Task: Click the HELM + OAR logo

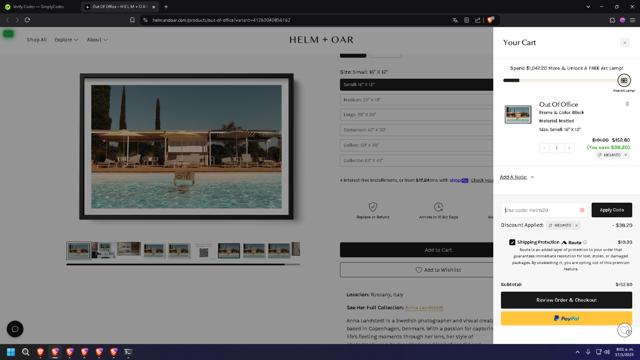Action: click(x=321, y=40)
